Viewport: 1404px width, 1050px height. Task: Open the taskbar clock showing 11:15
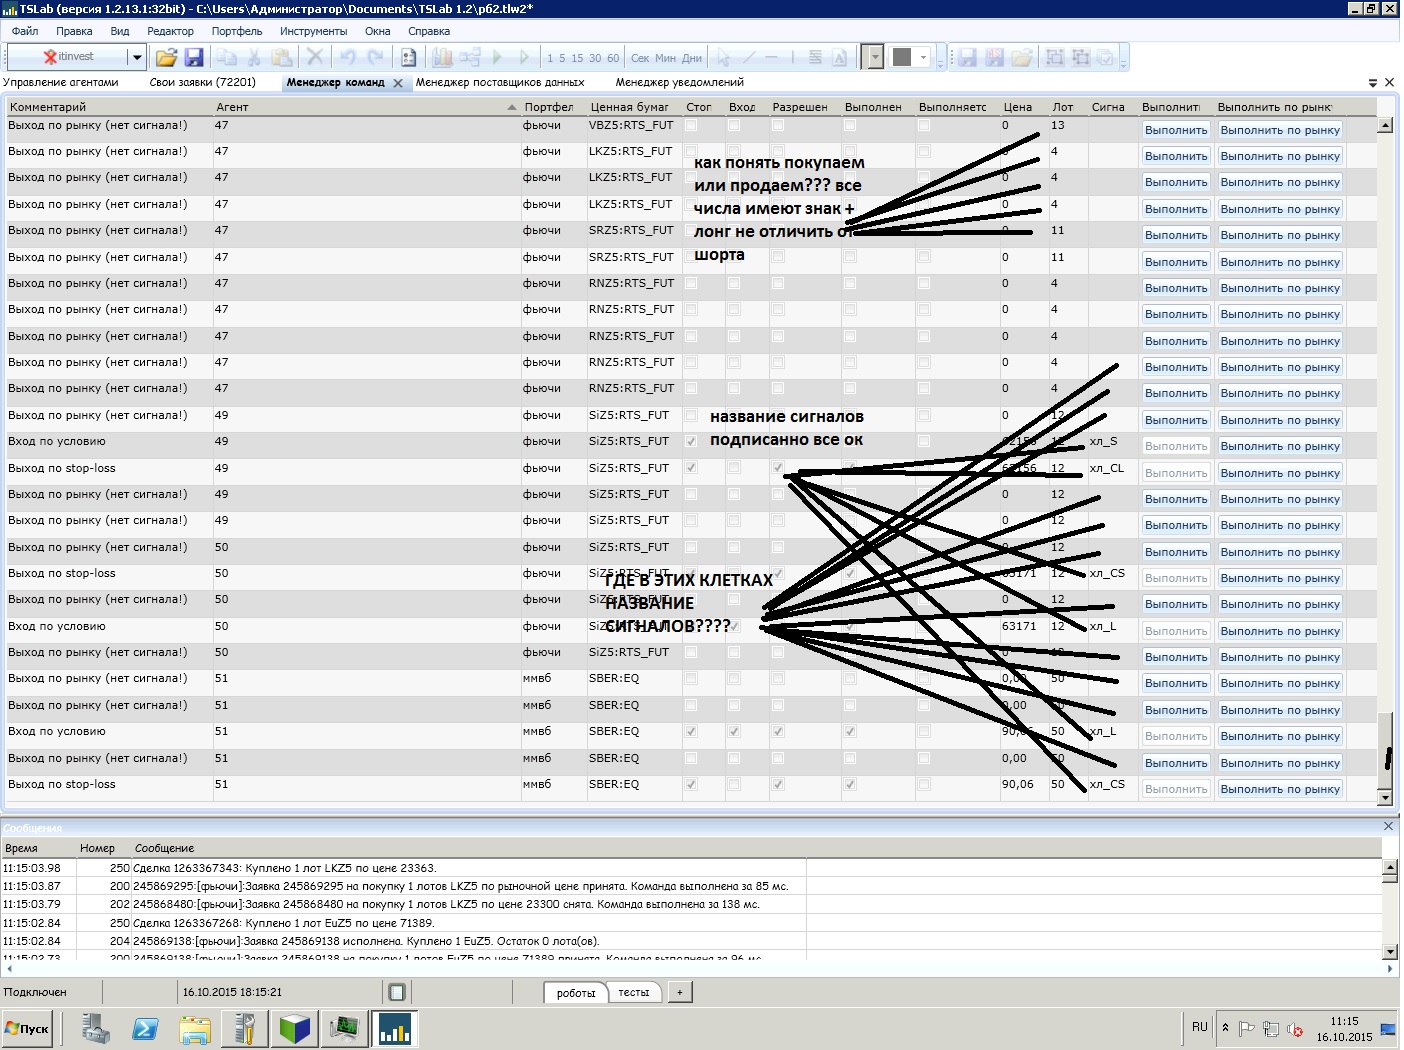[1344, 1029]
